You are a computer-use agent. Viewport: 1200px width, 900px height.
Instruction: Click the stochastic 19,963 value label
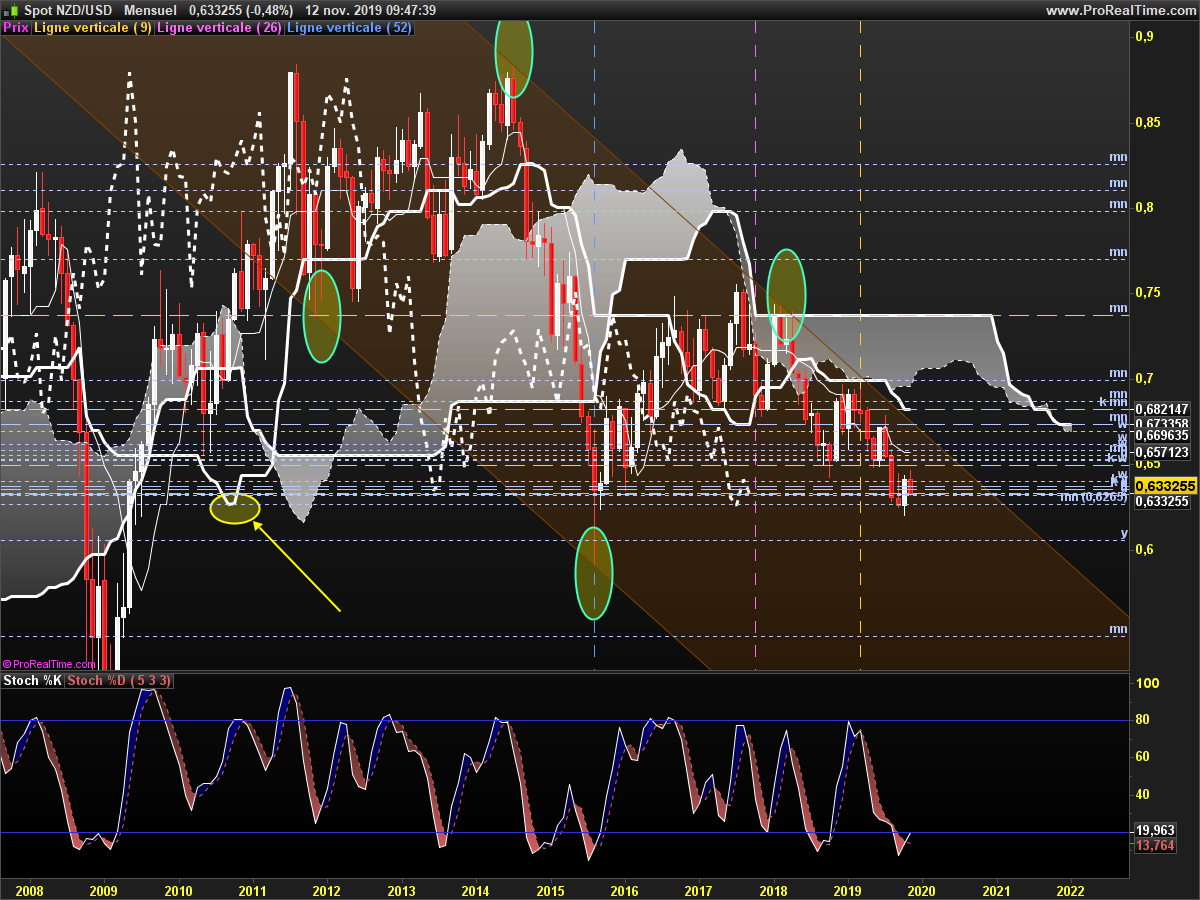pyautogui.click(x=1156, y=830)
